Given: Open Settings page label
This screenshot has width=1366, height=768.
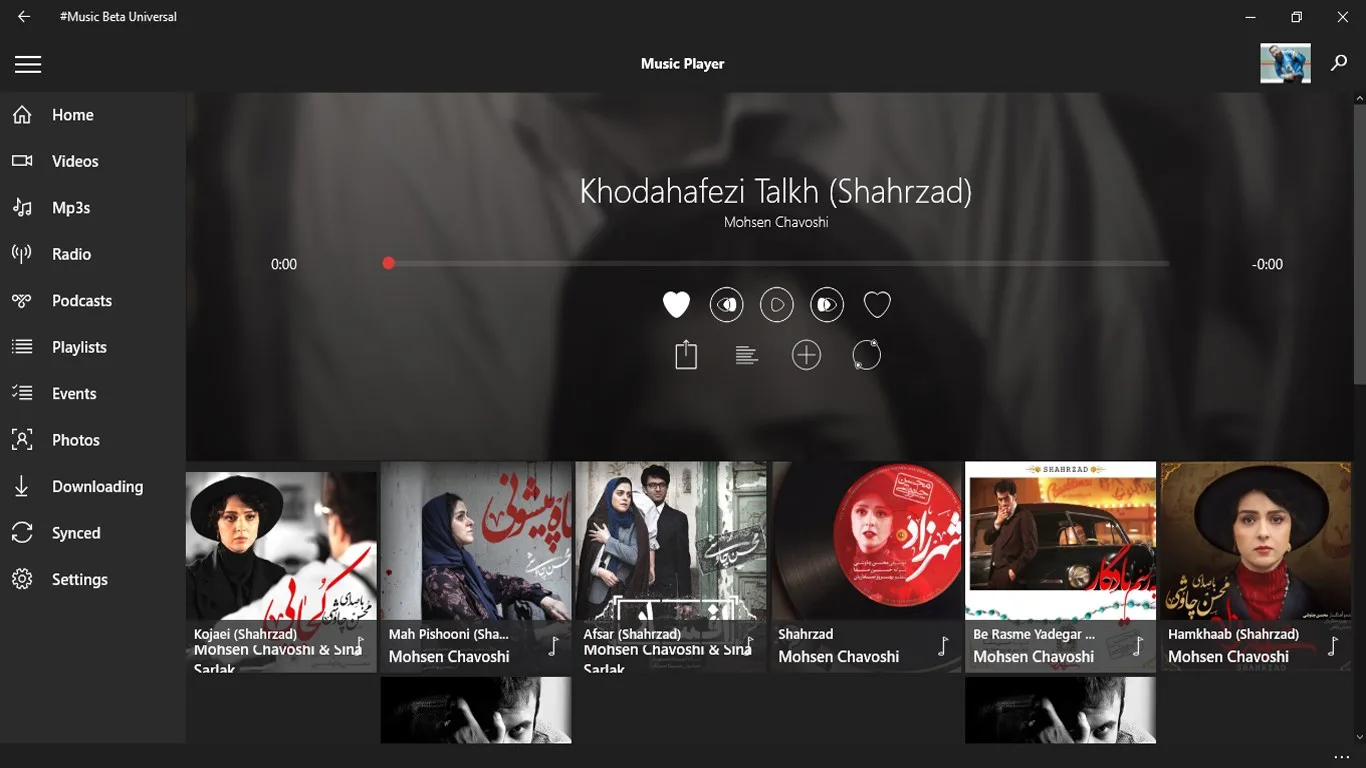Looking at the screenshot, I should [80, 580].
